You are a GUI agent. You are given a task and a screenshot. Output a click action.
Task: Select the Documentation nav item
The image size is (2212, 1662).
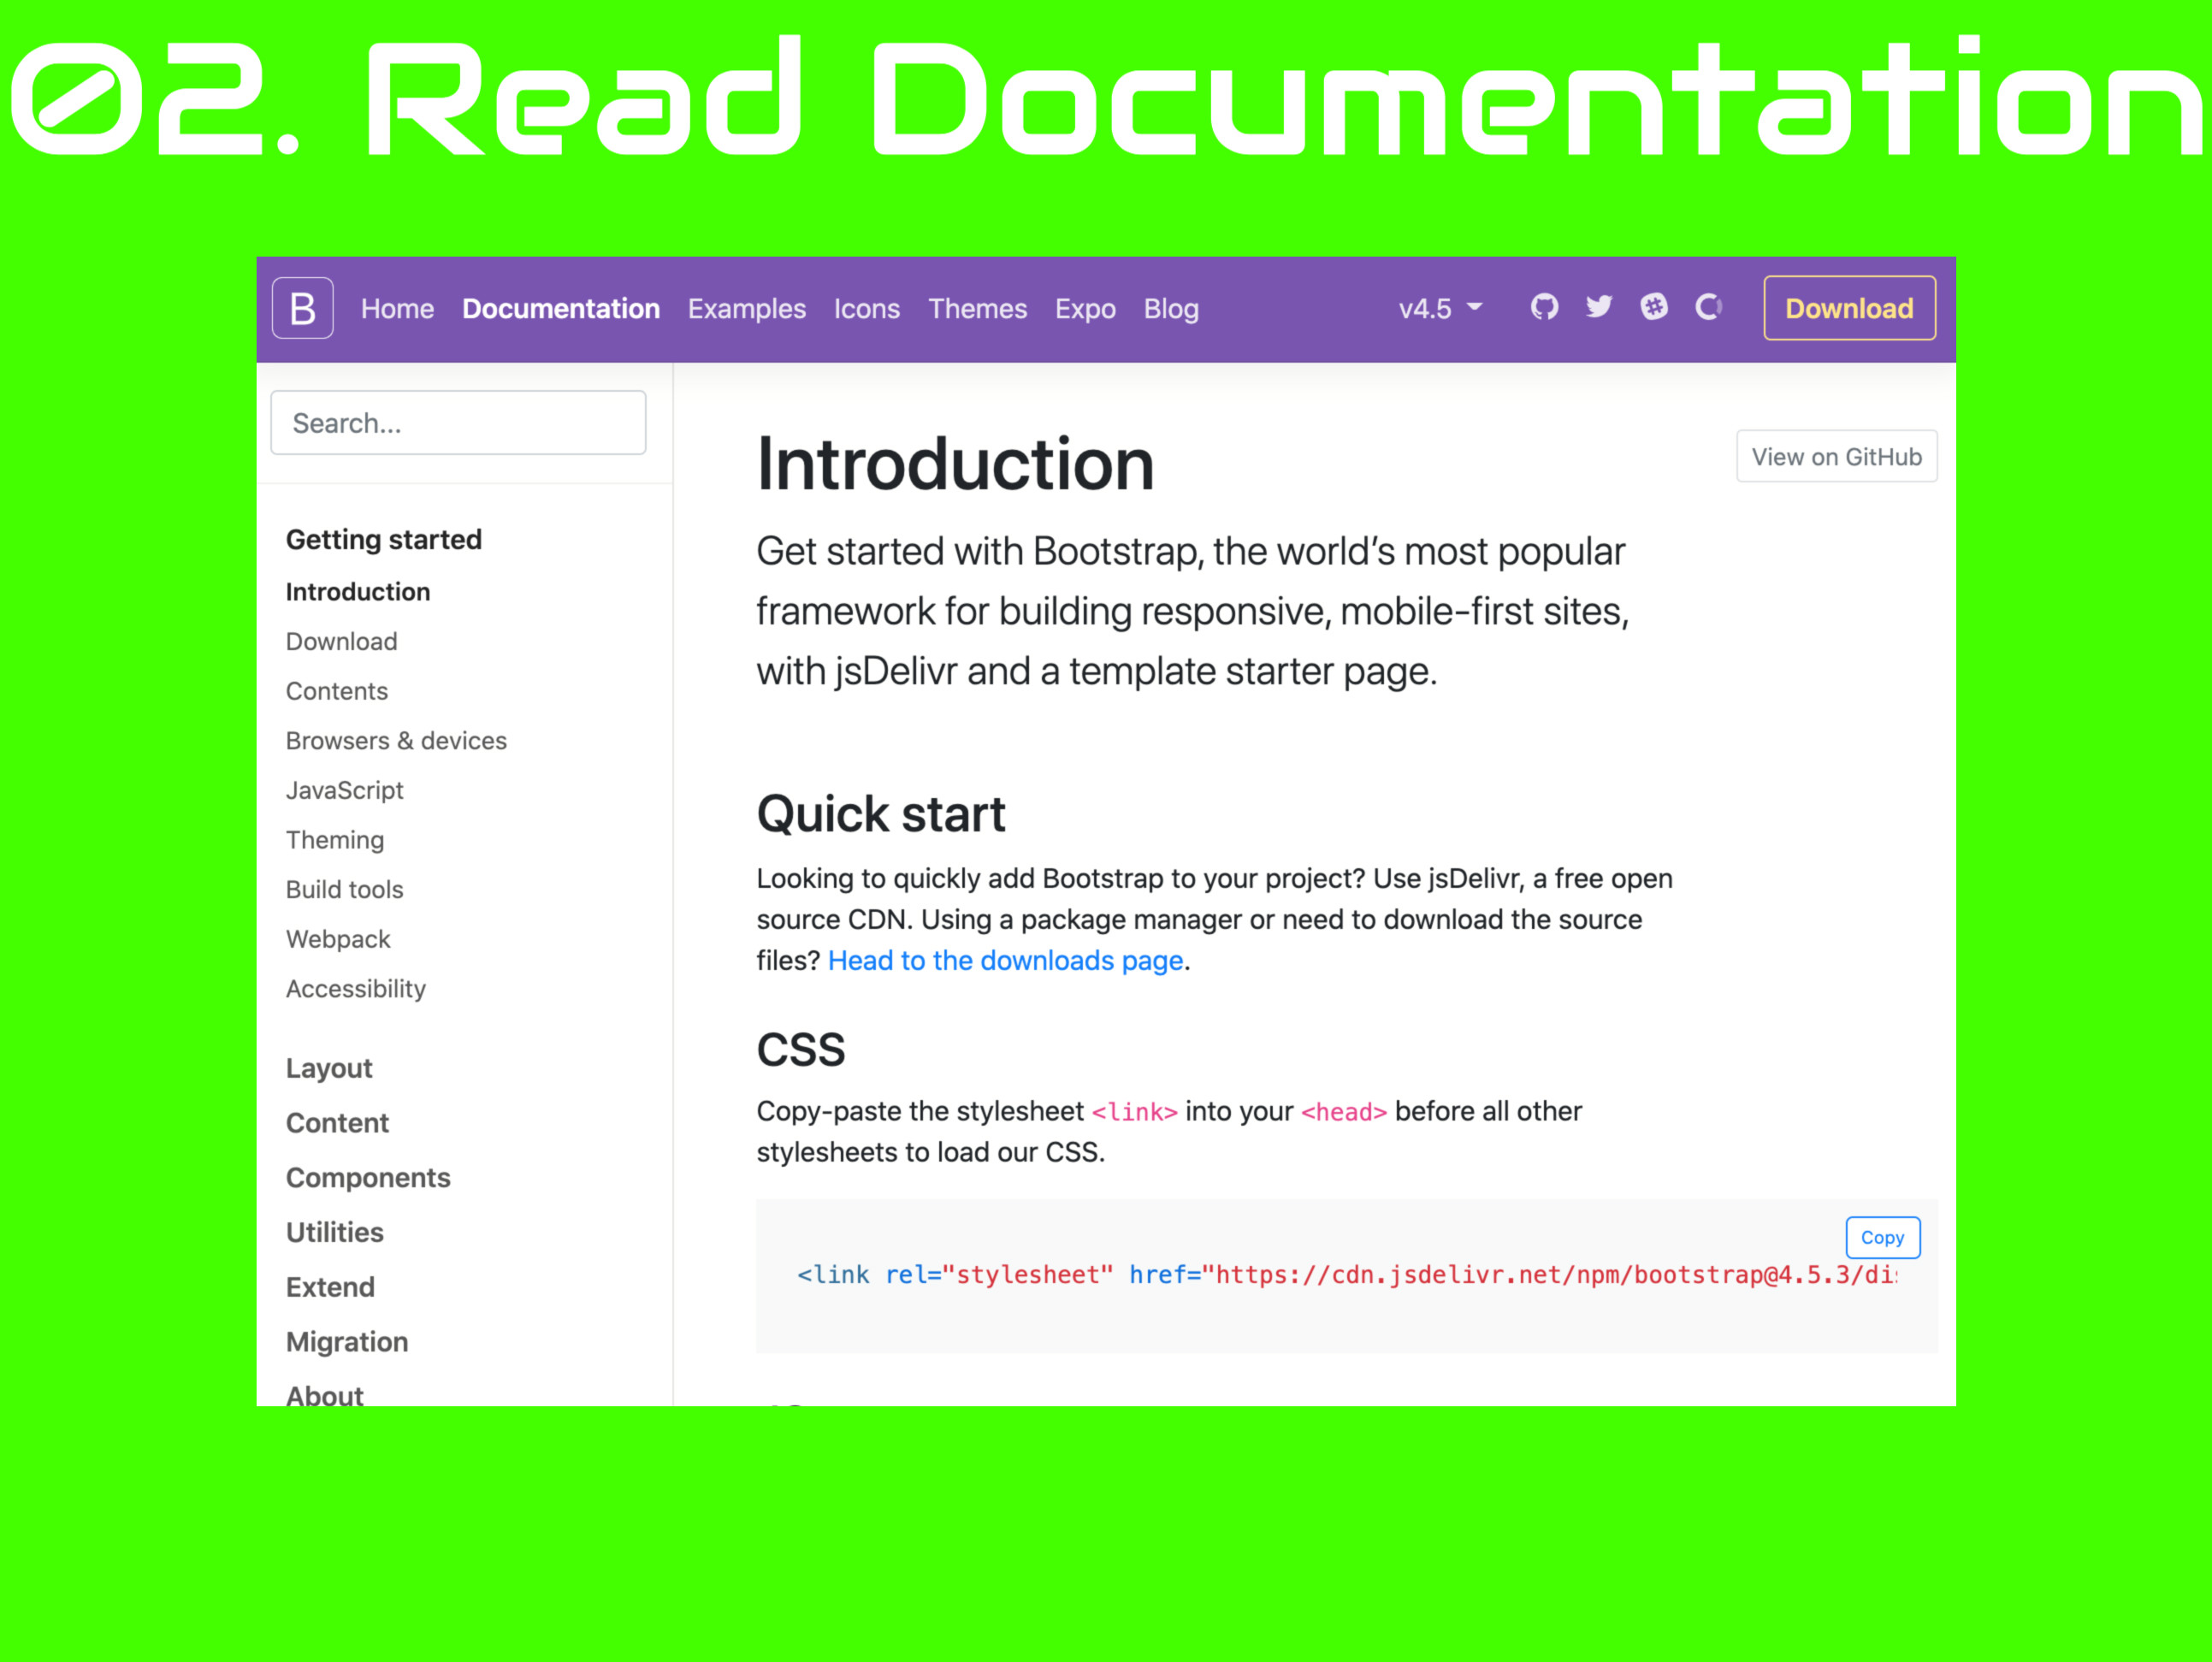coord(561,308)
